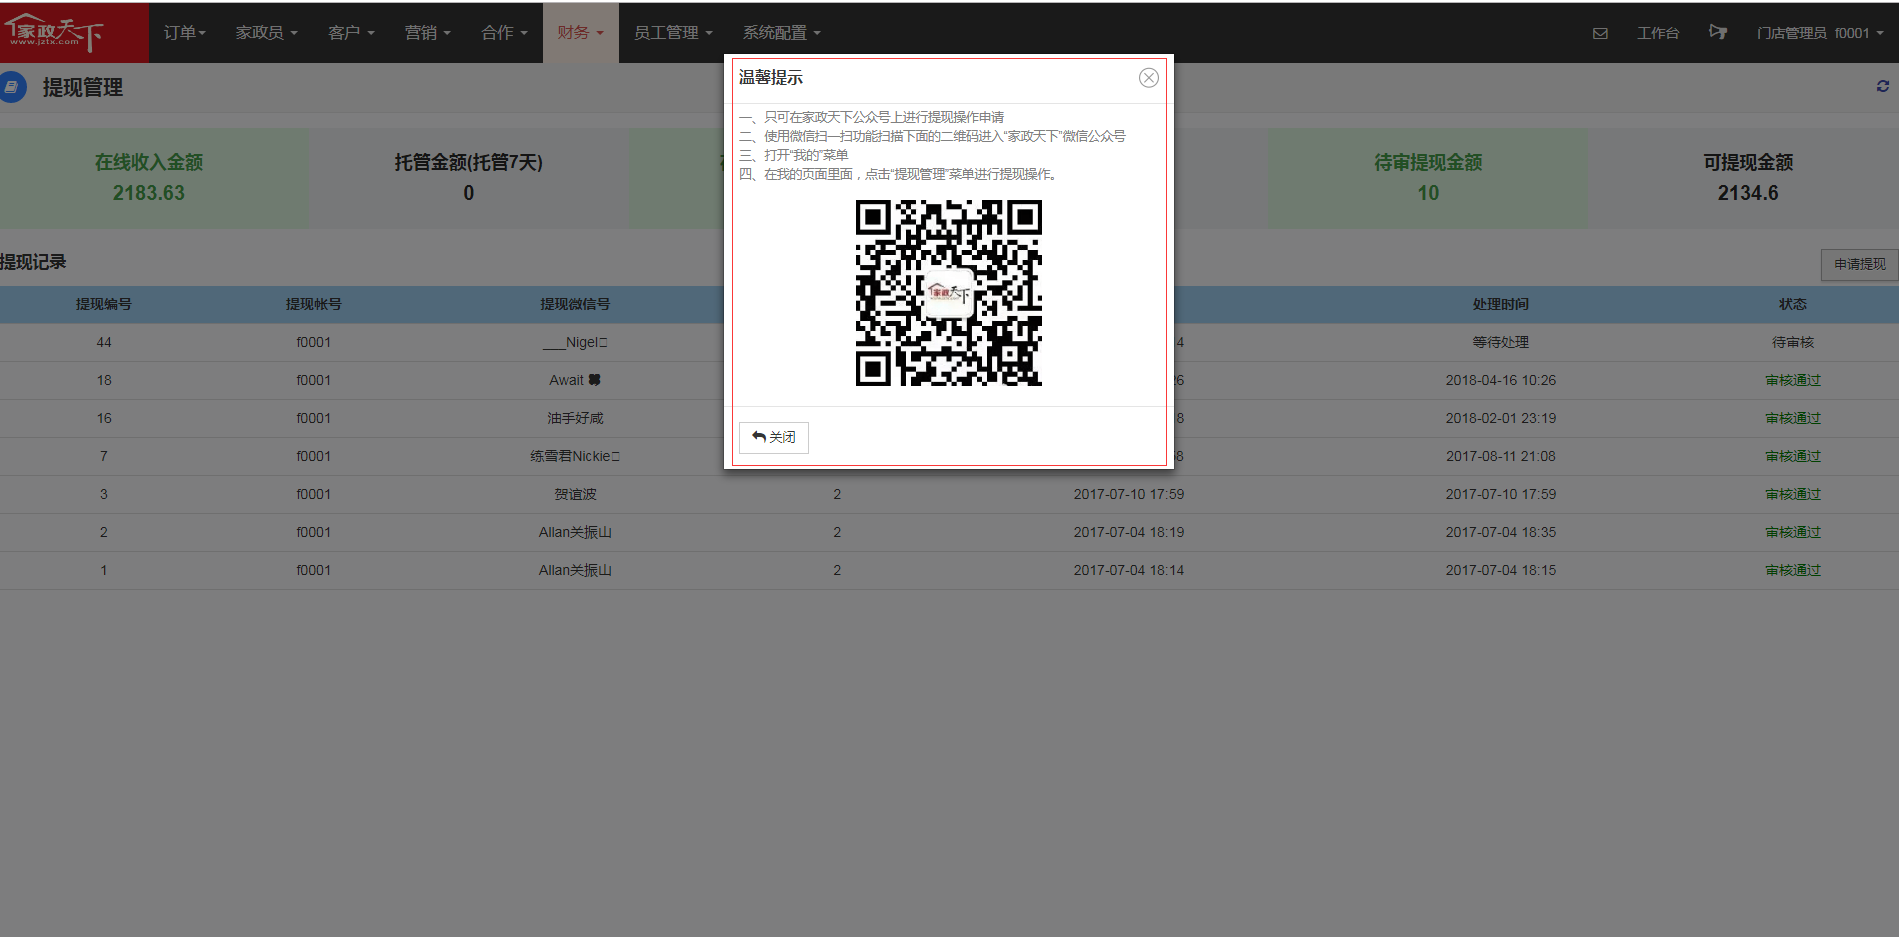The height and width of the screenshot is (937, 1899).
Task: Select the 待审核 status in row 44
Action: pos(1792,342)
